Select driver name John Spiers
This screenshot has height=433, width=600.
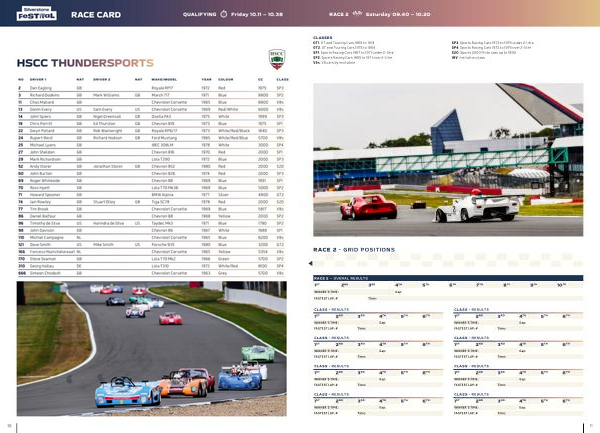point(40,116)
